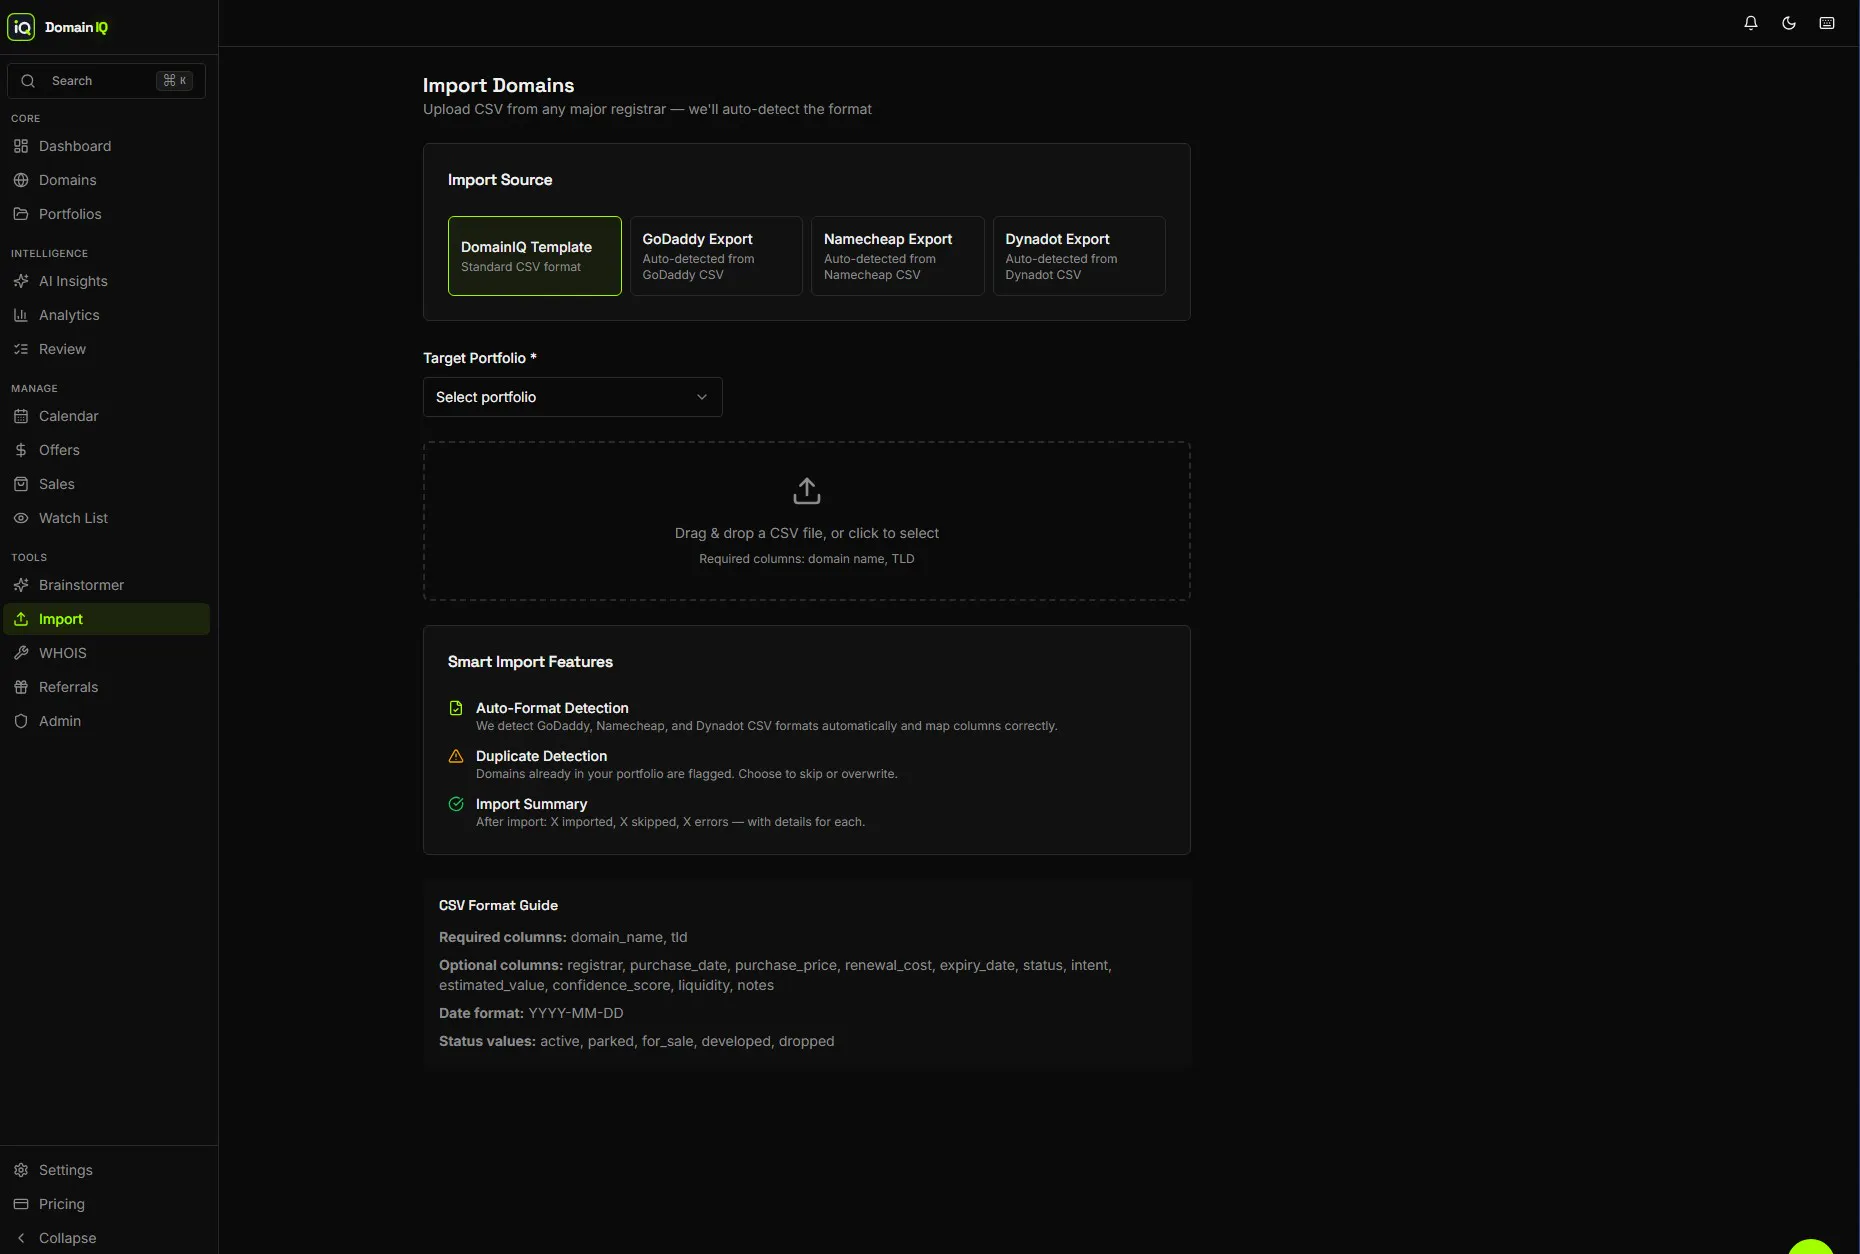1860x1254 pixels.
Task: Click 'Status values:' line in CSV guide
Action: pos(637,1041)
